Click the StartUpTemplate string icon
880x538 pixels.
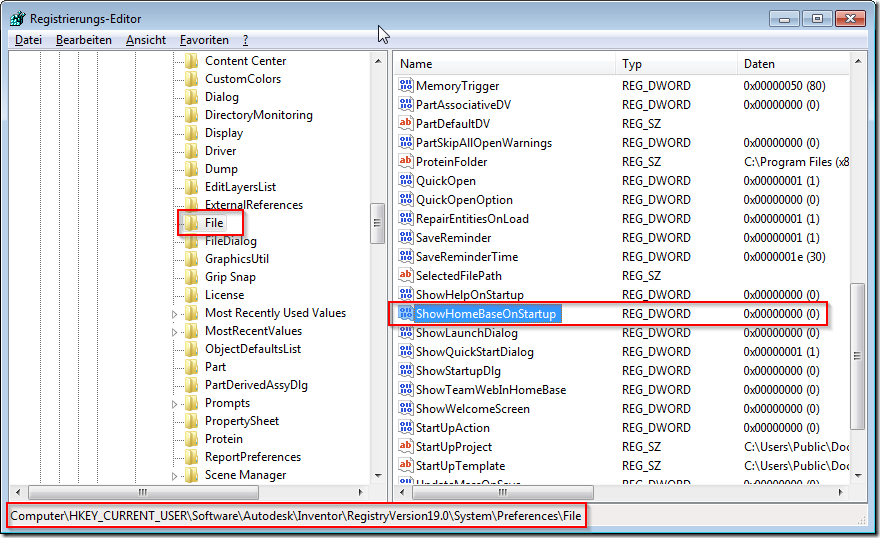(405, 466)
